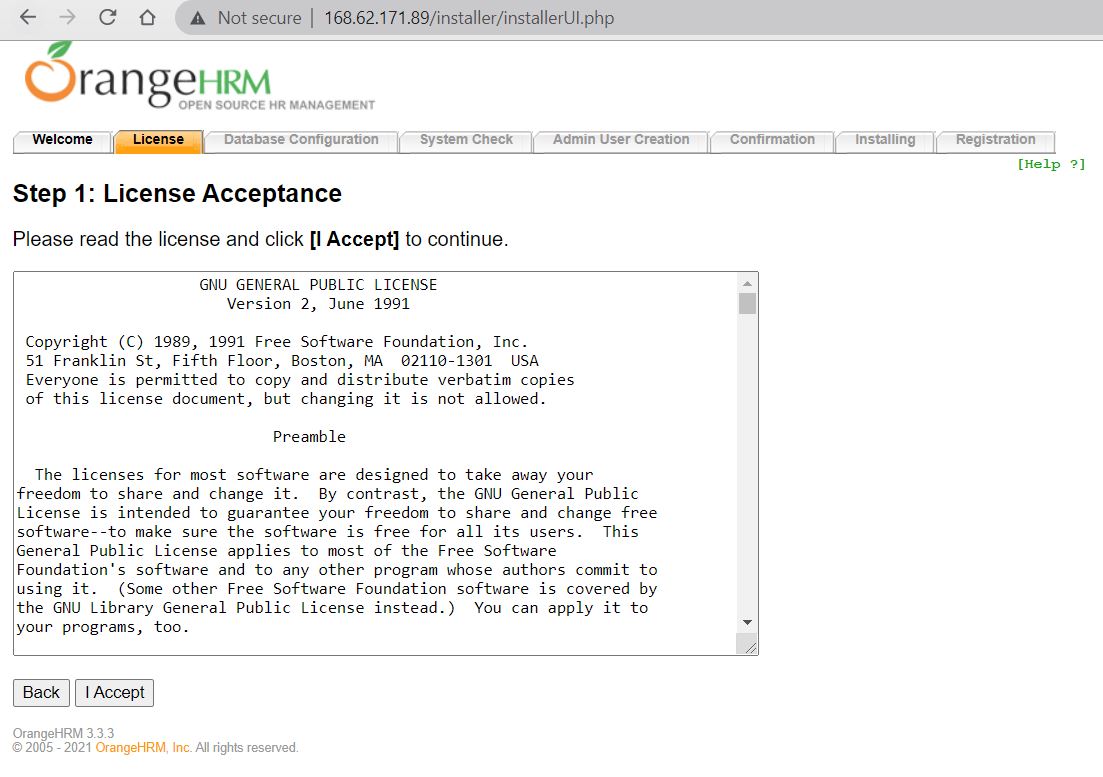Screen dimensions: 1103x777
Task: Switch to the Registration tab
Action: pos(995,140)
